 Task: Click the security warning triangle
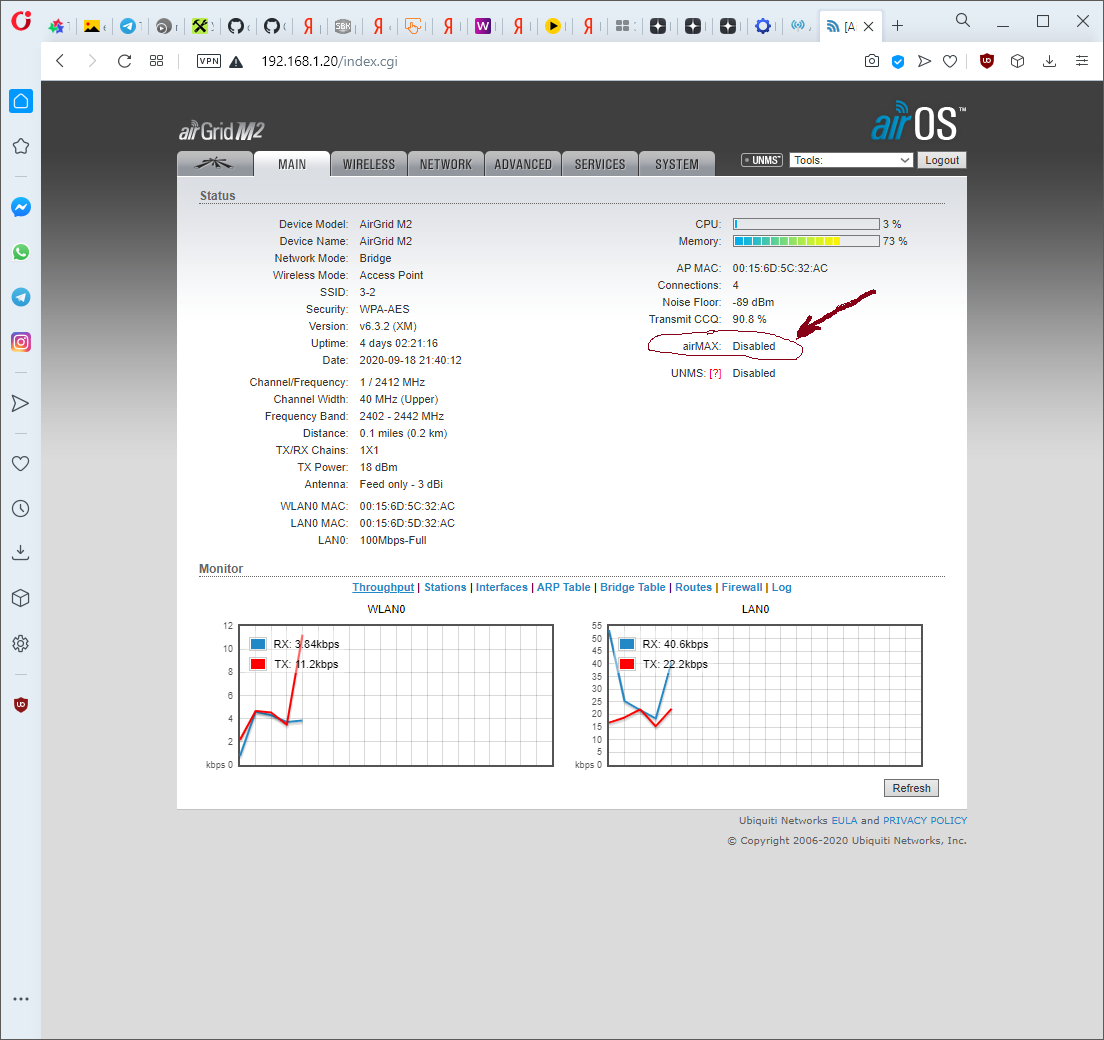(237, 62)
